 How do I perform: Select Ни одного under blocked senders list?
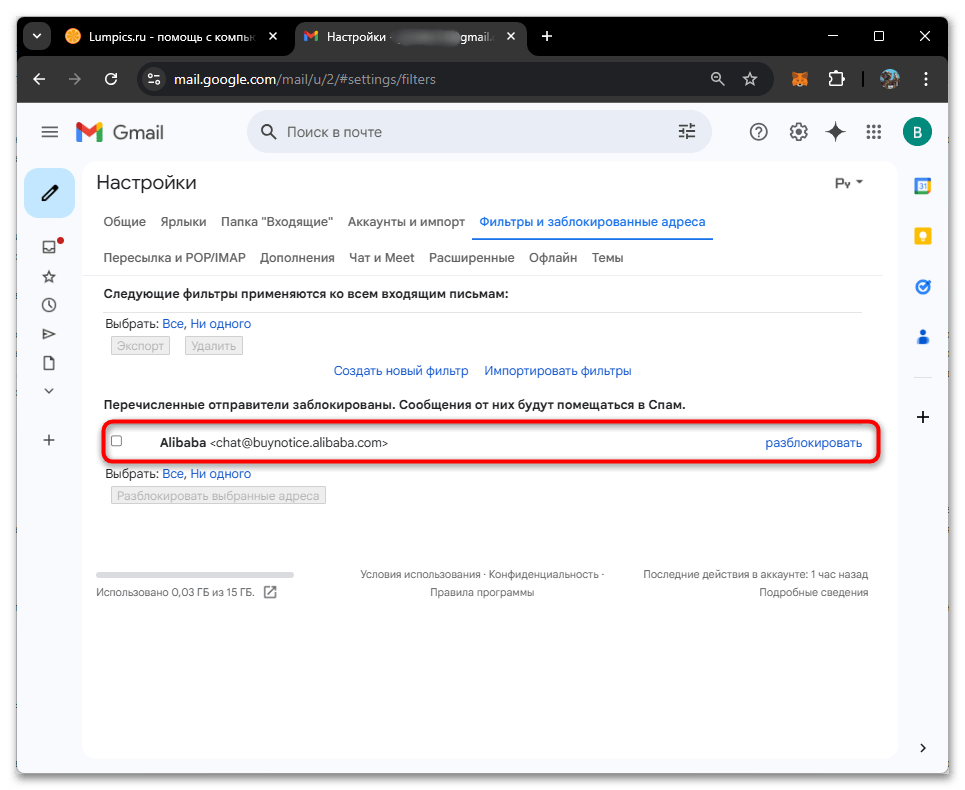(x=220, y=474)
